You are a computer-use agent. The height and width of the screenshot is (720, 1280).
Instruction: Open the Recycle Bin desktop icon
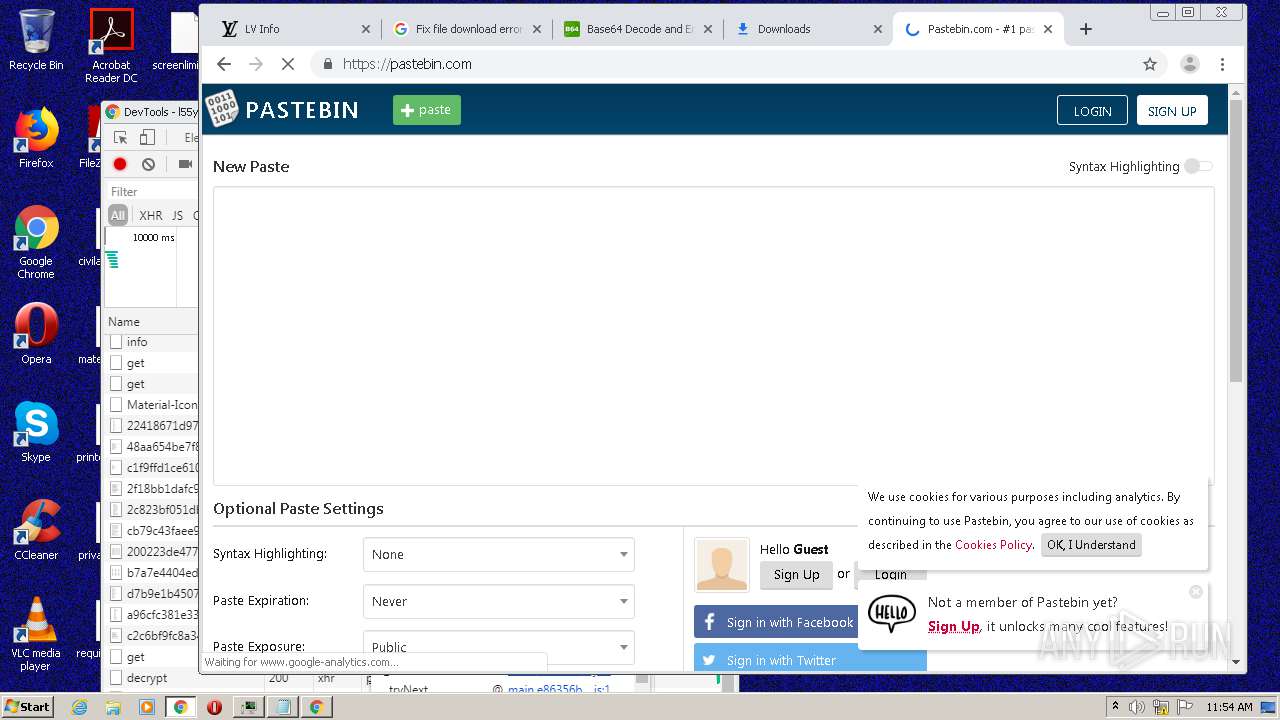pyautogui.click(x=36, y=40)
